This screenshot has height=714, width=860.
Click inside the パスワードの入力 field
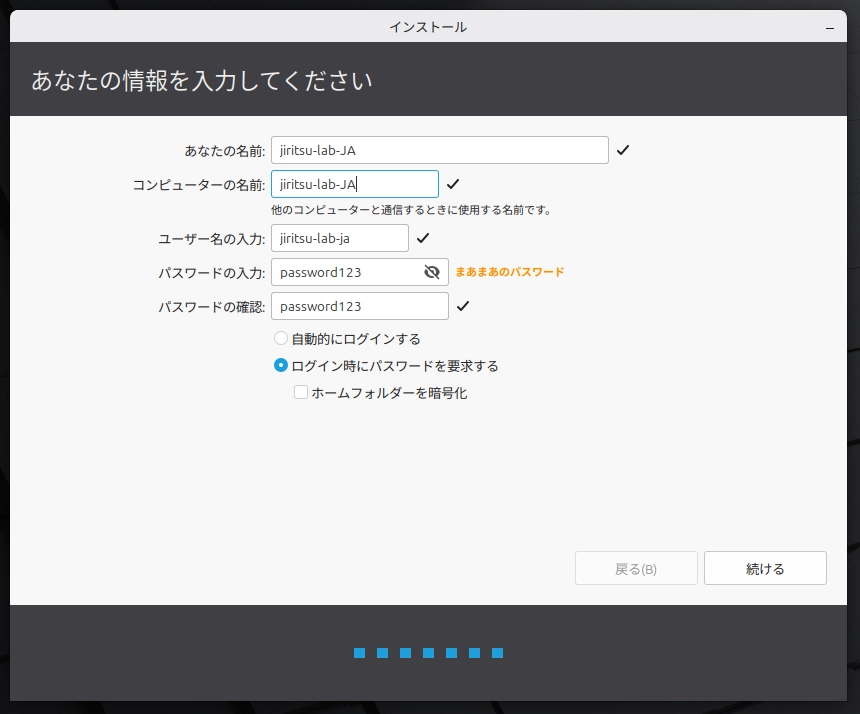click(x=345, y=272)
